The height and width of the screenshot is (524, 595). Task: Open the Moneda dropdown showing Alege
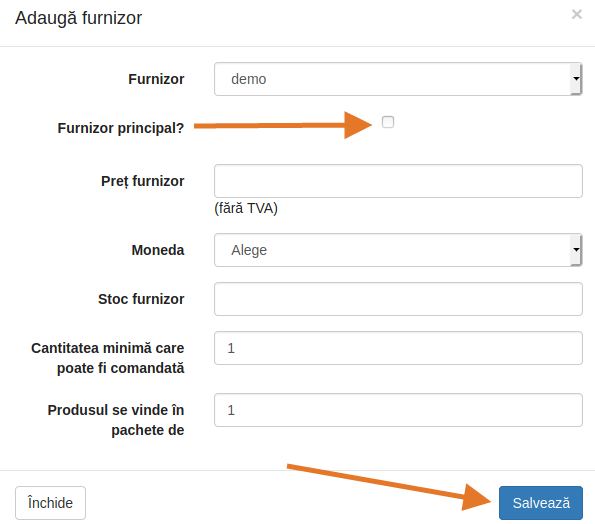398,250
